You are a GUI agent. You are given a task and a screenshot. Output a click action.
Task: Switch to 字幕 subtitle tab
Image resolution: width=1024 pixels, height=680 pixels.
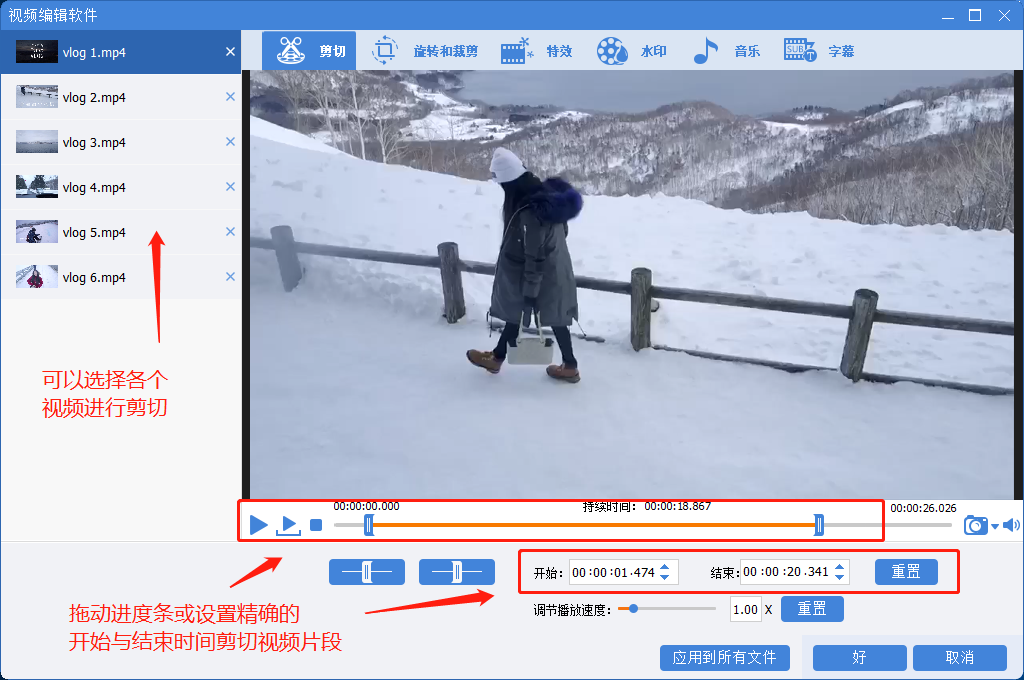819,50
